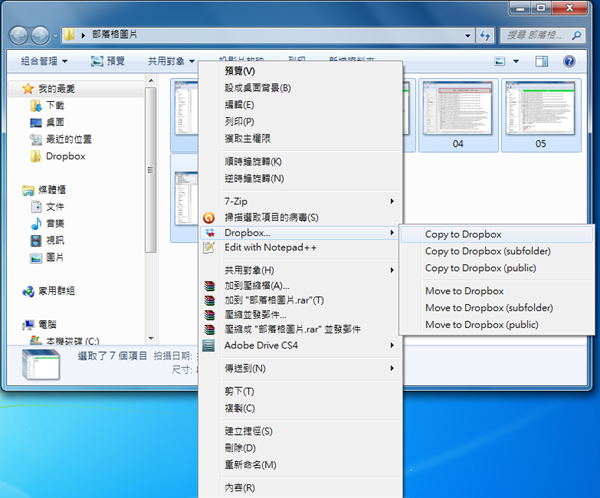The width and height of the screenshot is (600, 498).
Task: Open 共用對象 toolbar dropdown
Action: click(171, 61)
